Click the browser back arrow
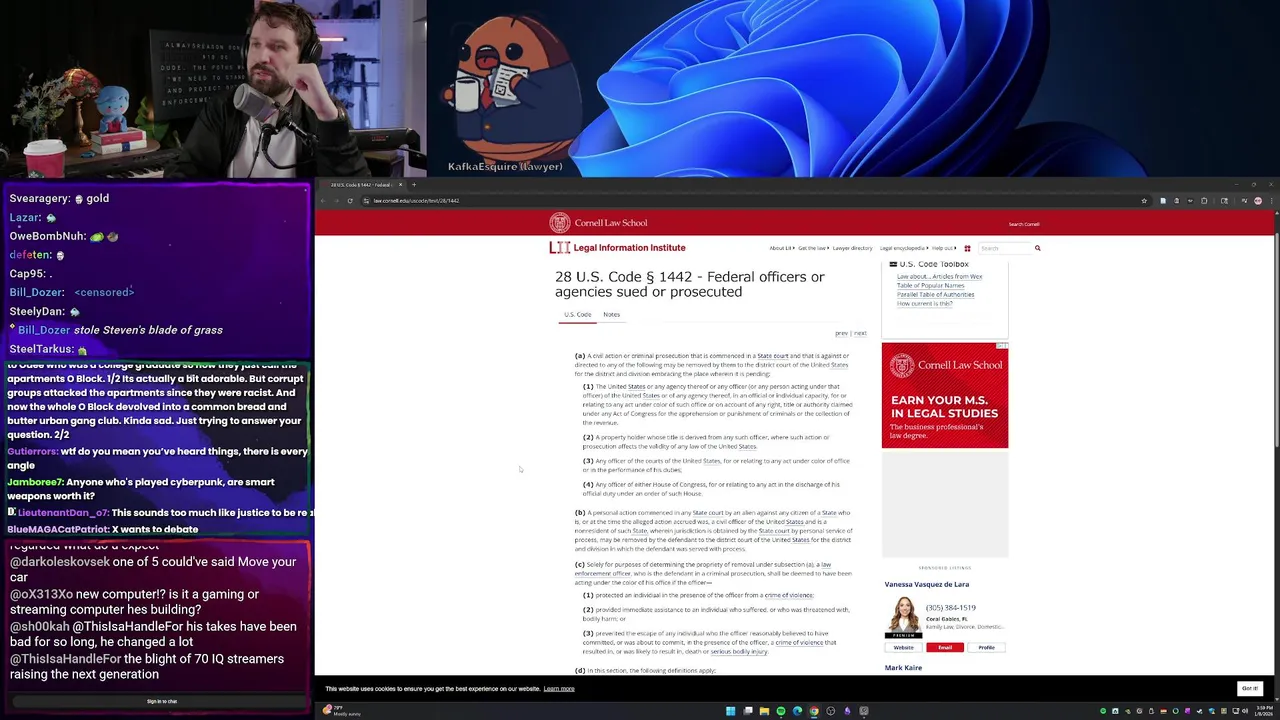 (x=323, y=201)
